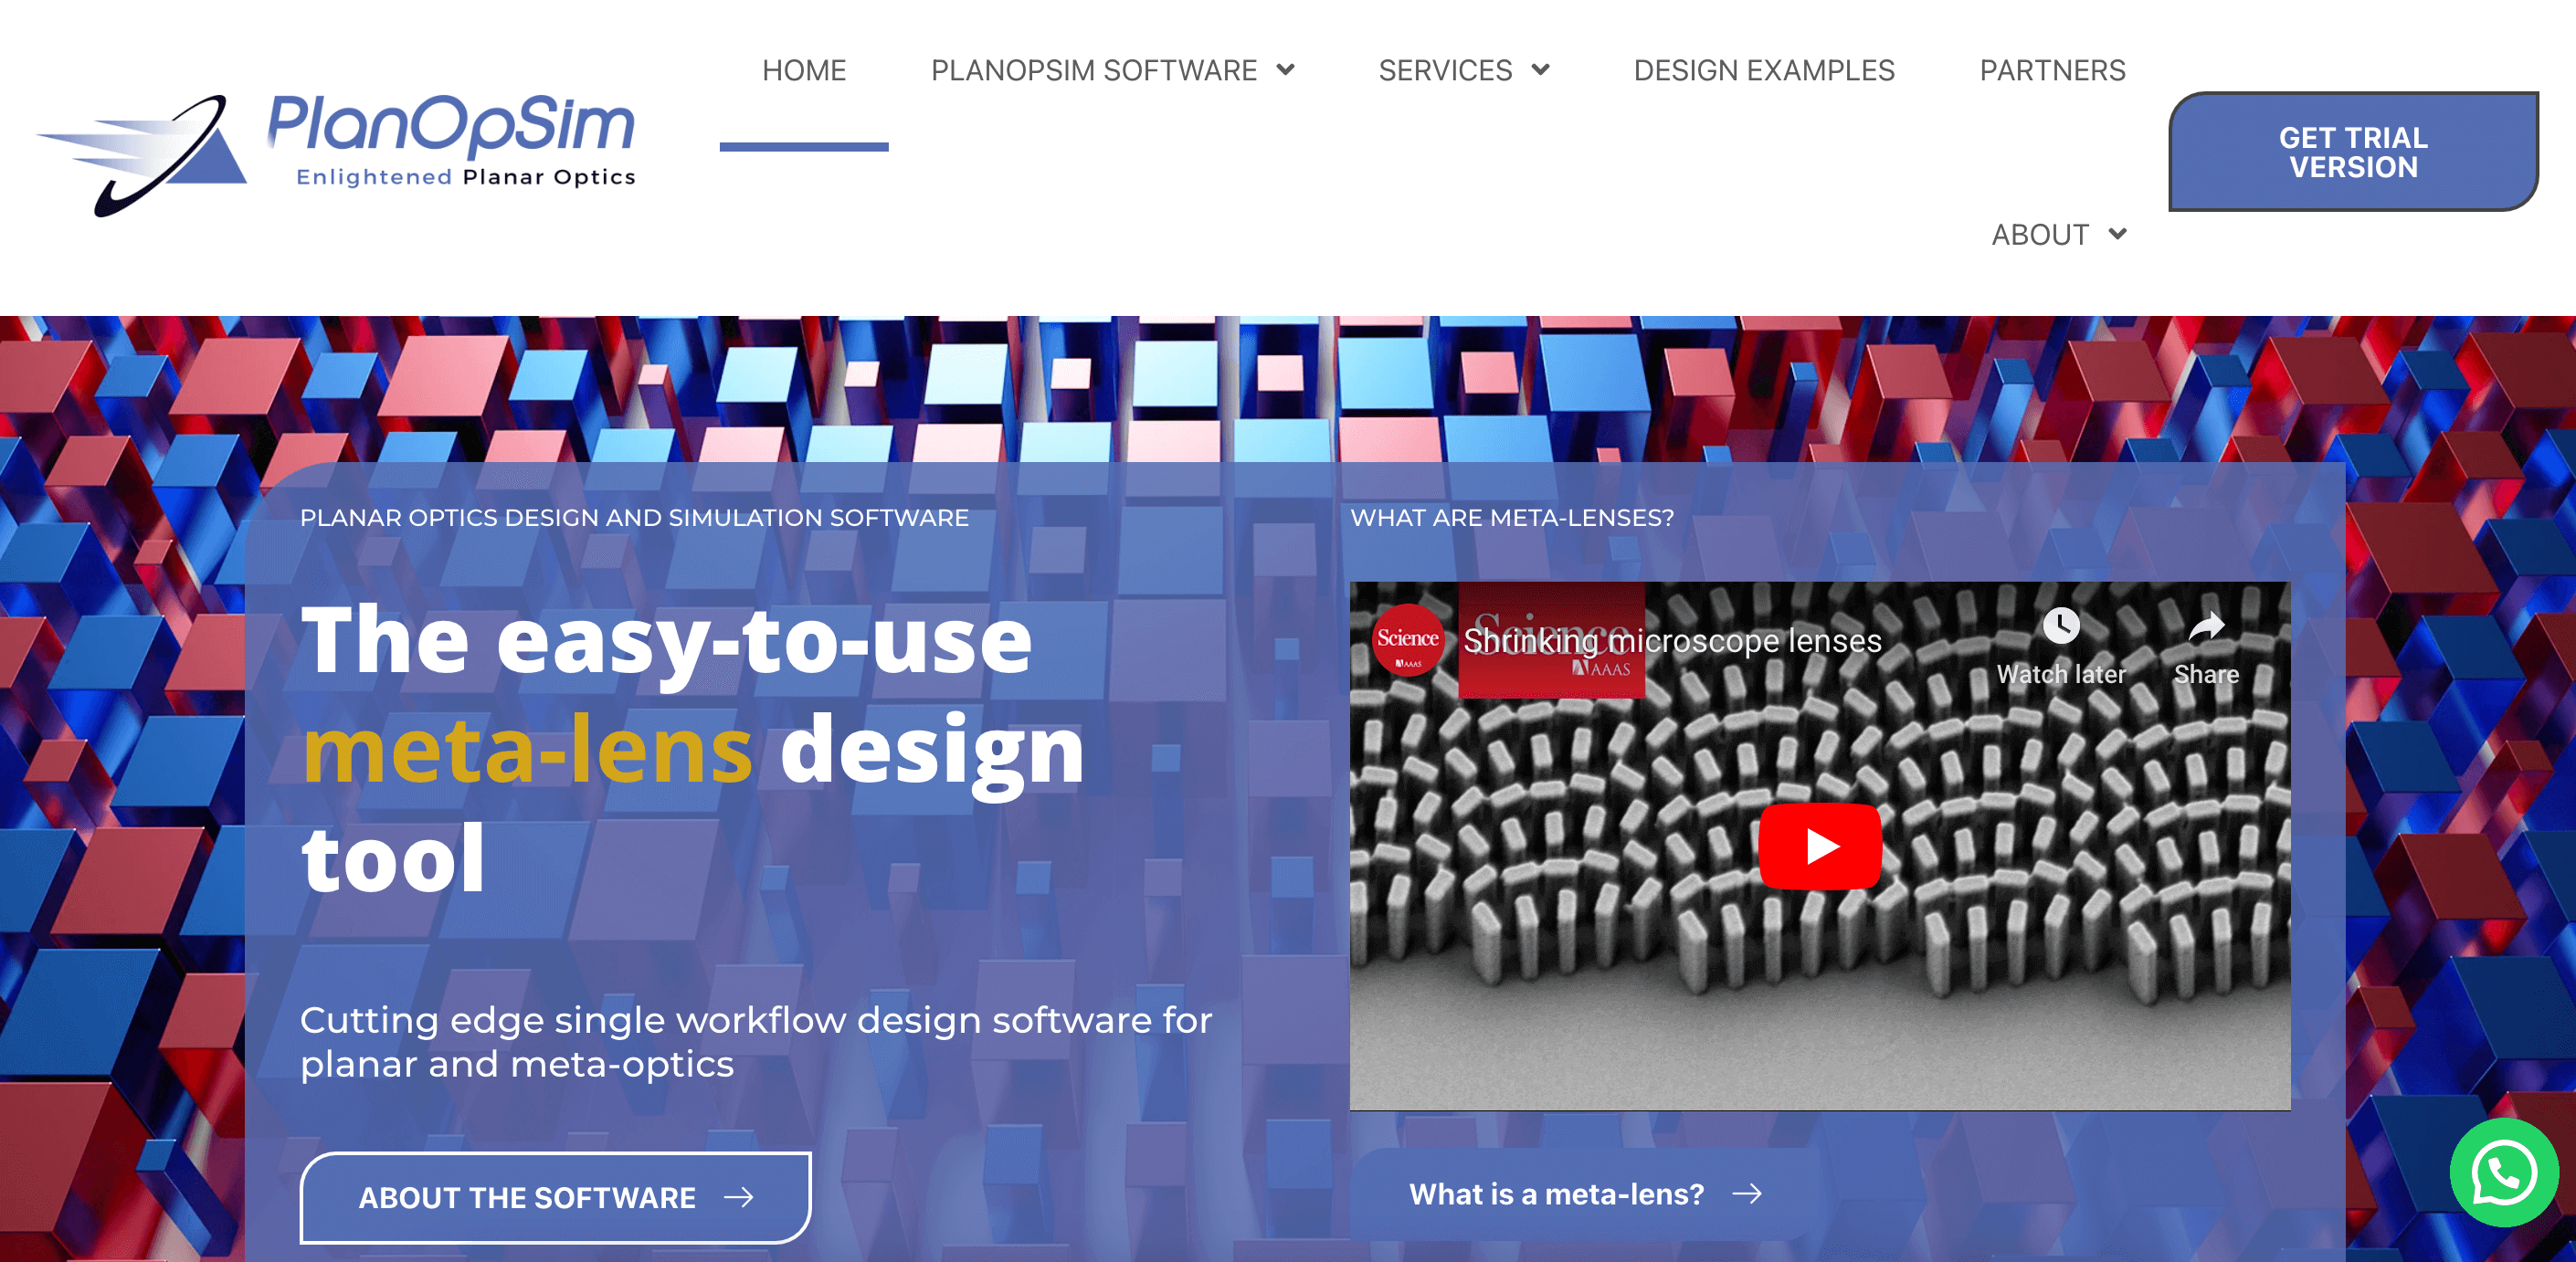
Task: Open the PARTNERS page
Action: 2052,71
